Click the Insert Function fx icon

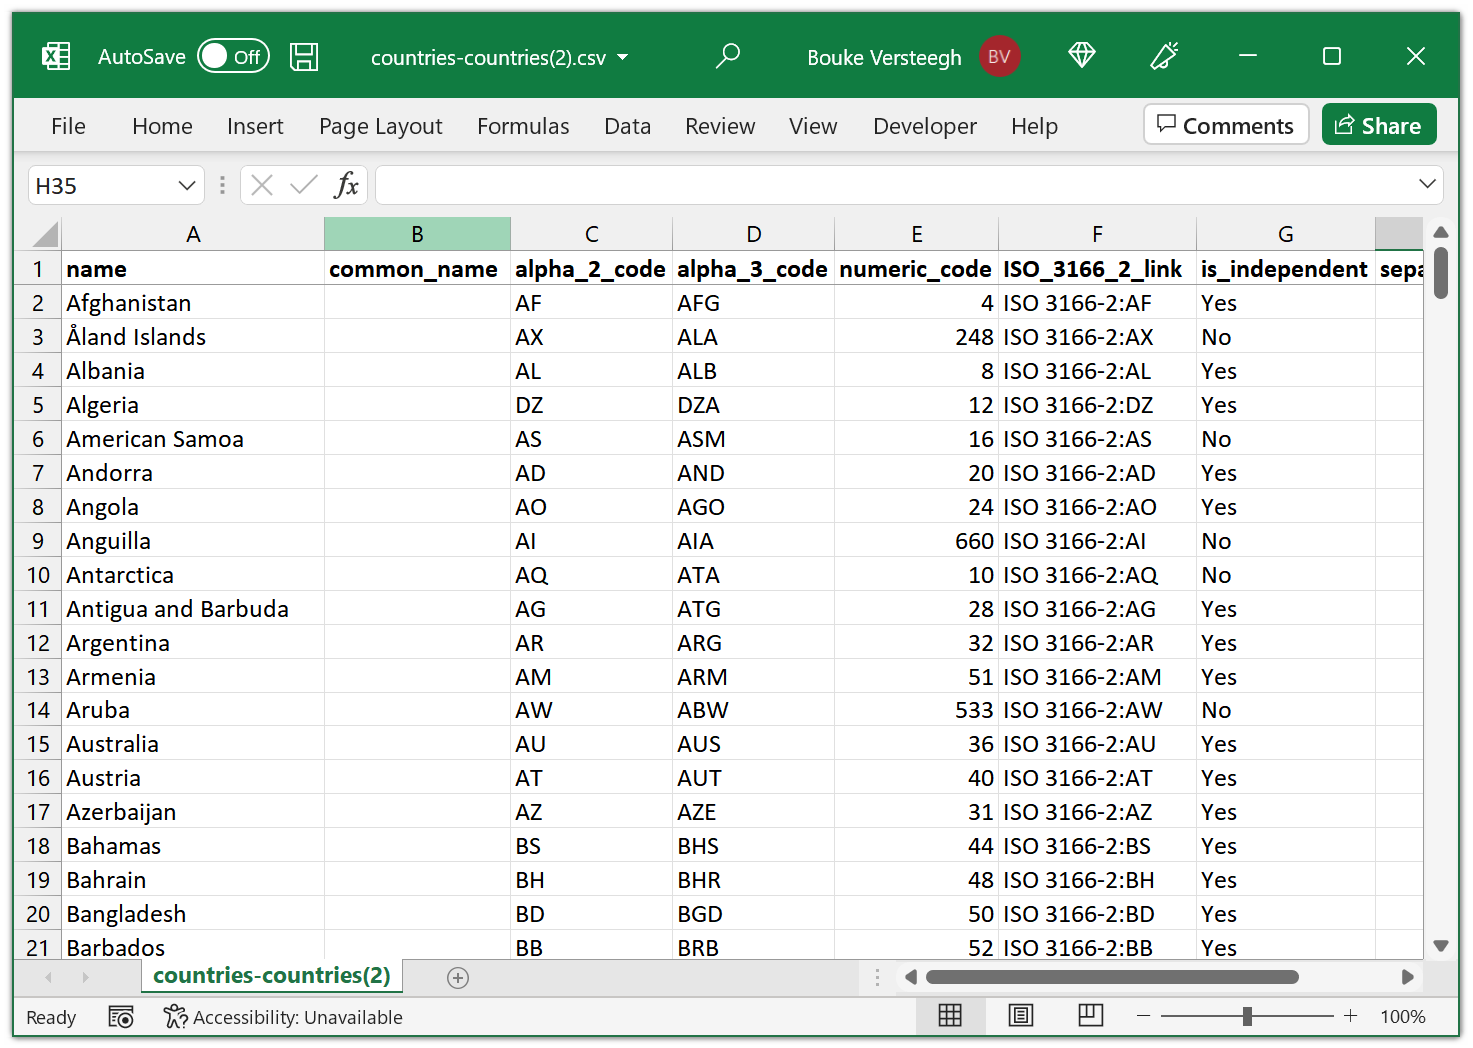[x=346, y=185]
